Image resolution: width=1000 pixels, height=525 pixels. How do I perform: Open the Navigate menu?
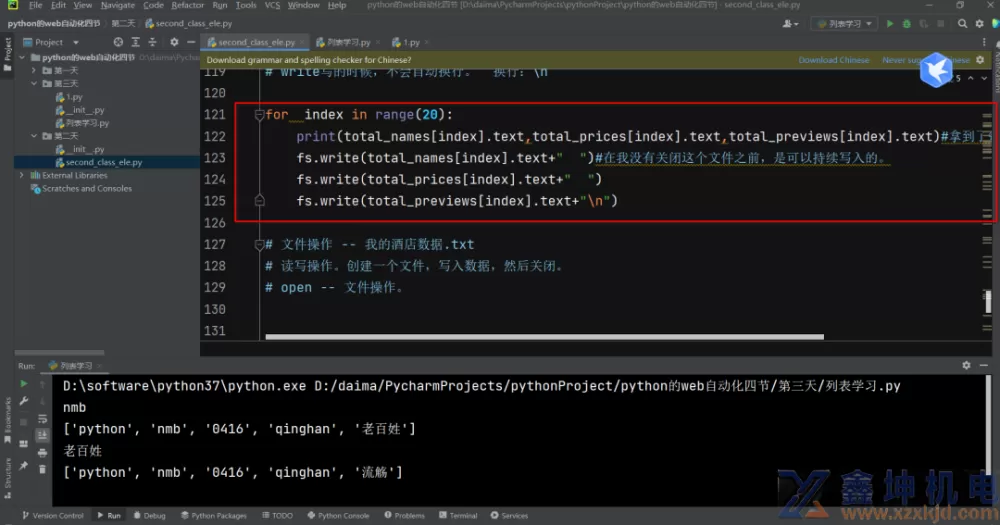pos(117,5)
